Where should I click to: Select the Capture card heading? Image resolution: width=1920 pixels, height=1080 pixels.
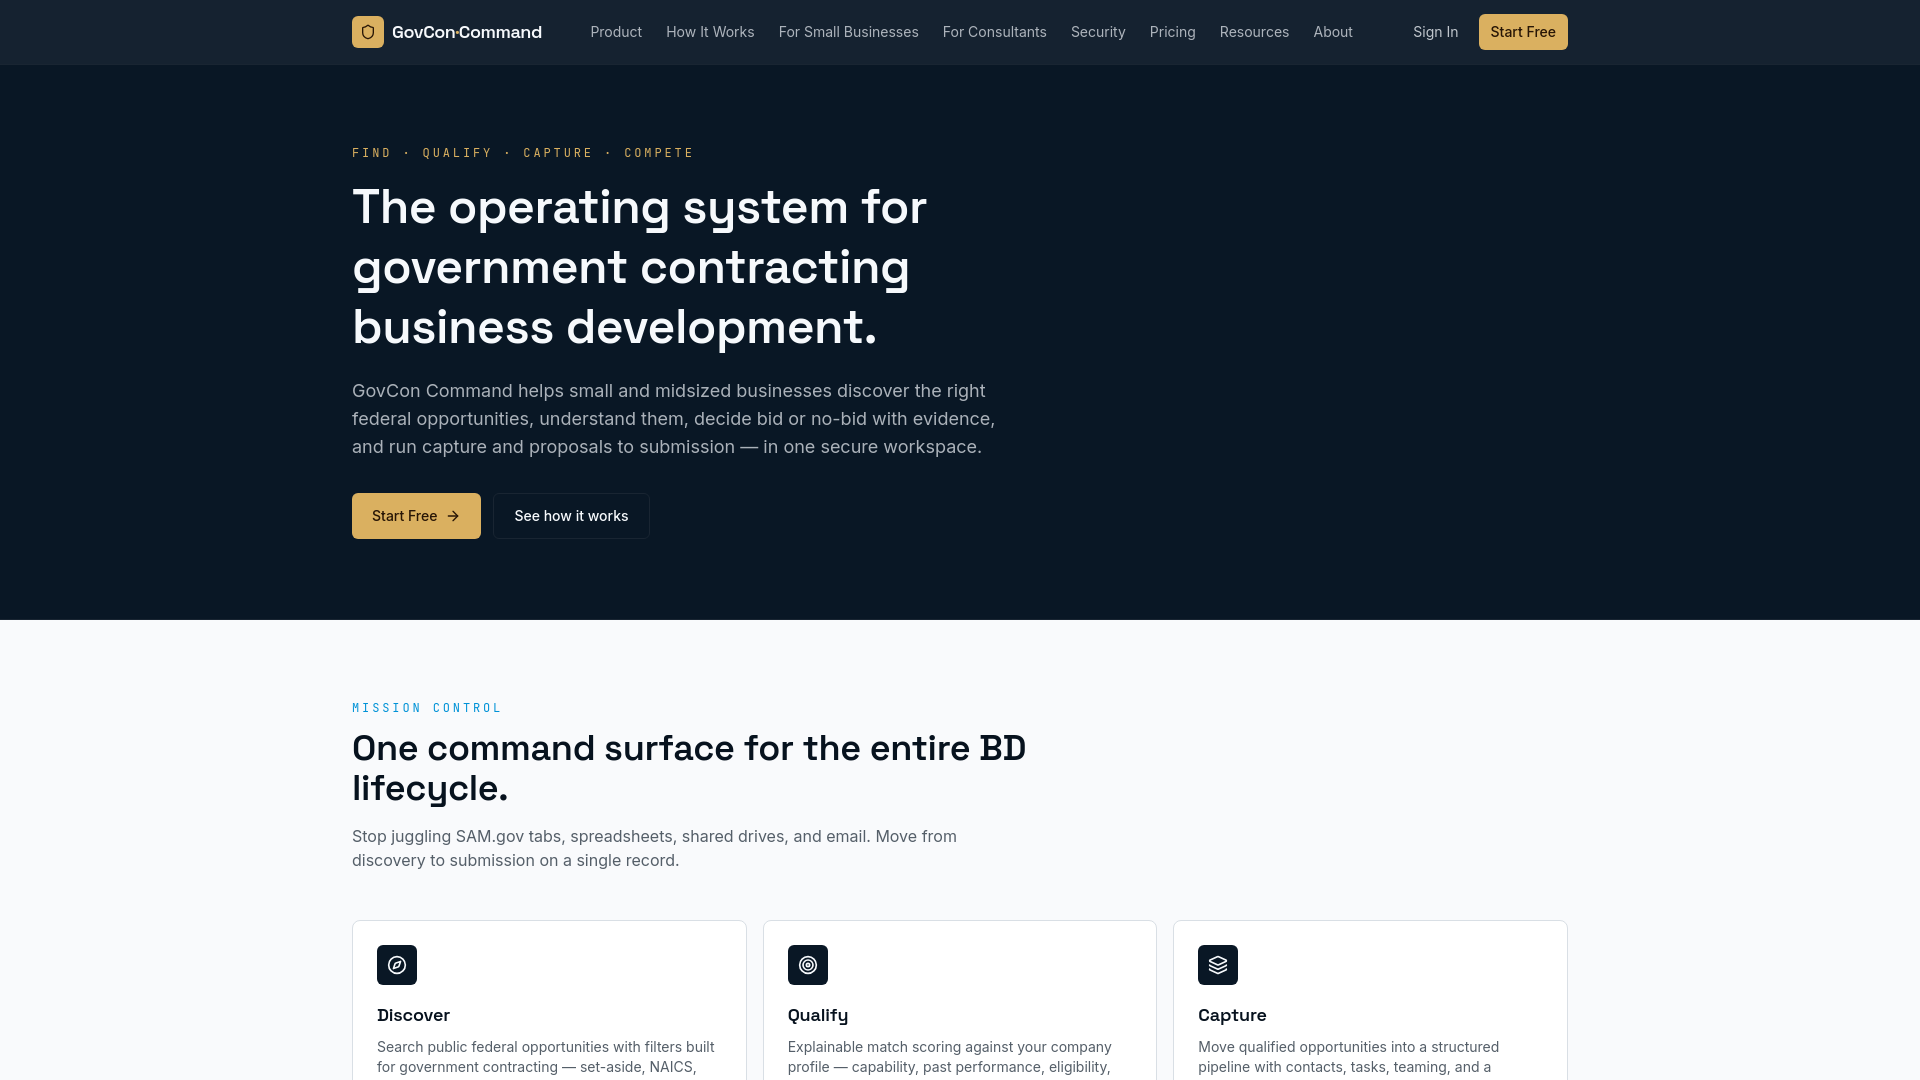click(1232, 1015)
